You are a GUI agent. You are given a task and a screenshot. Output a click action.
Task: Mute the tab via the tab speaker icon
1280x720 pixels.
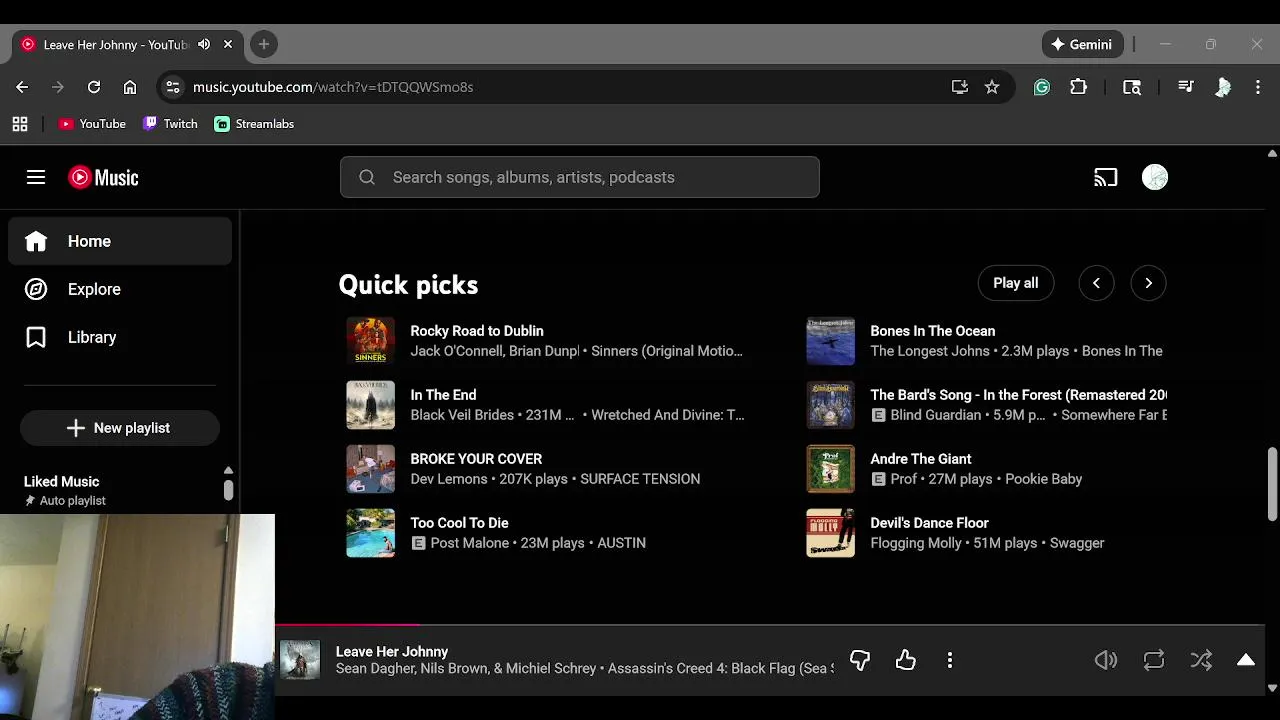pyautogui.click(x=204, y=44)
